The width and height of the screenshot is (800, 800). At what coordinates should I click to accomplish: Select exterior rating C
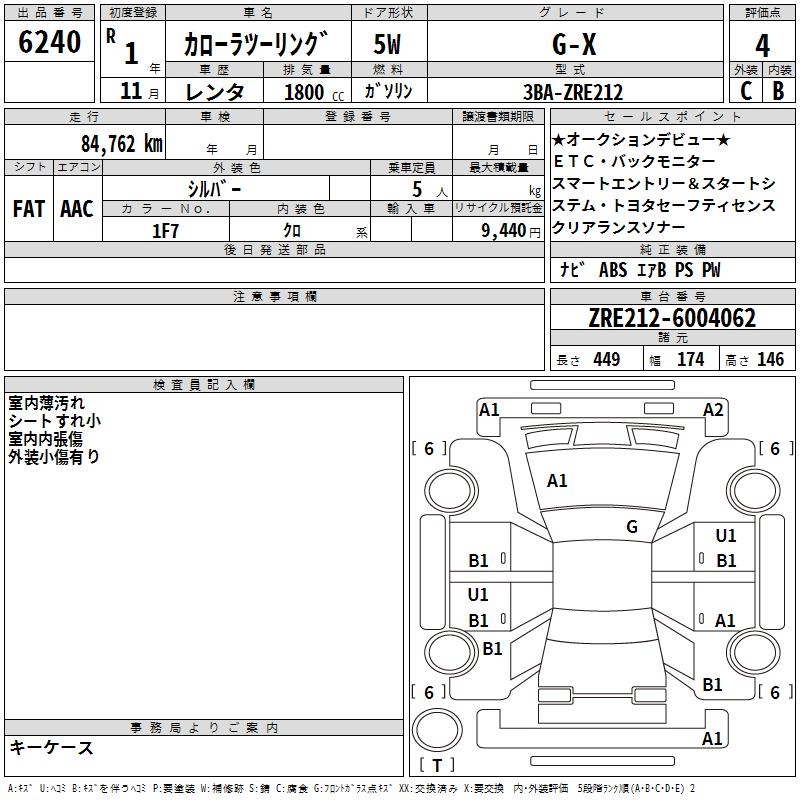click(x=746, y=91)
